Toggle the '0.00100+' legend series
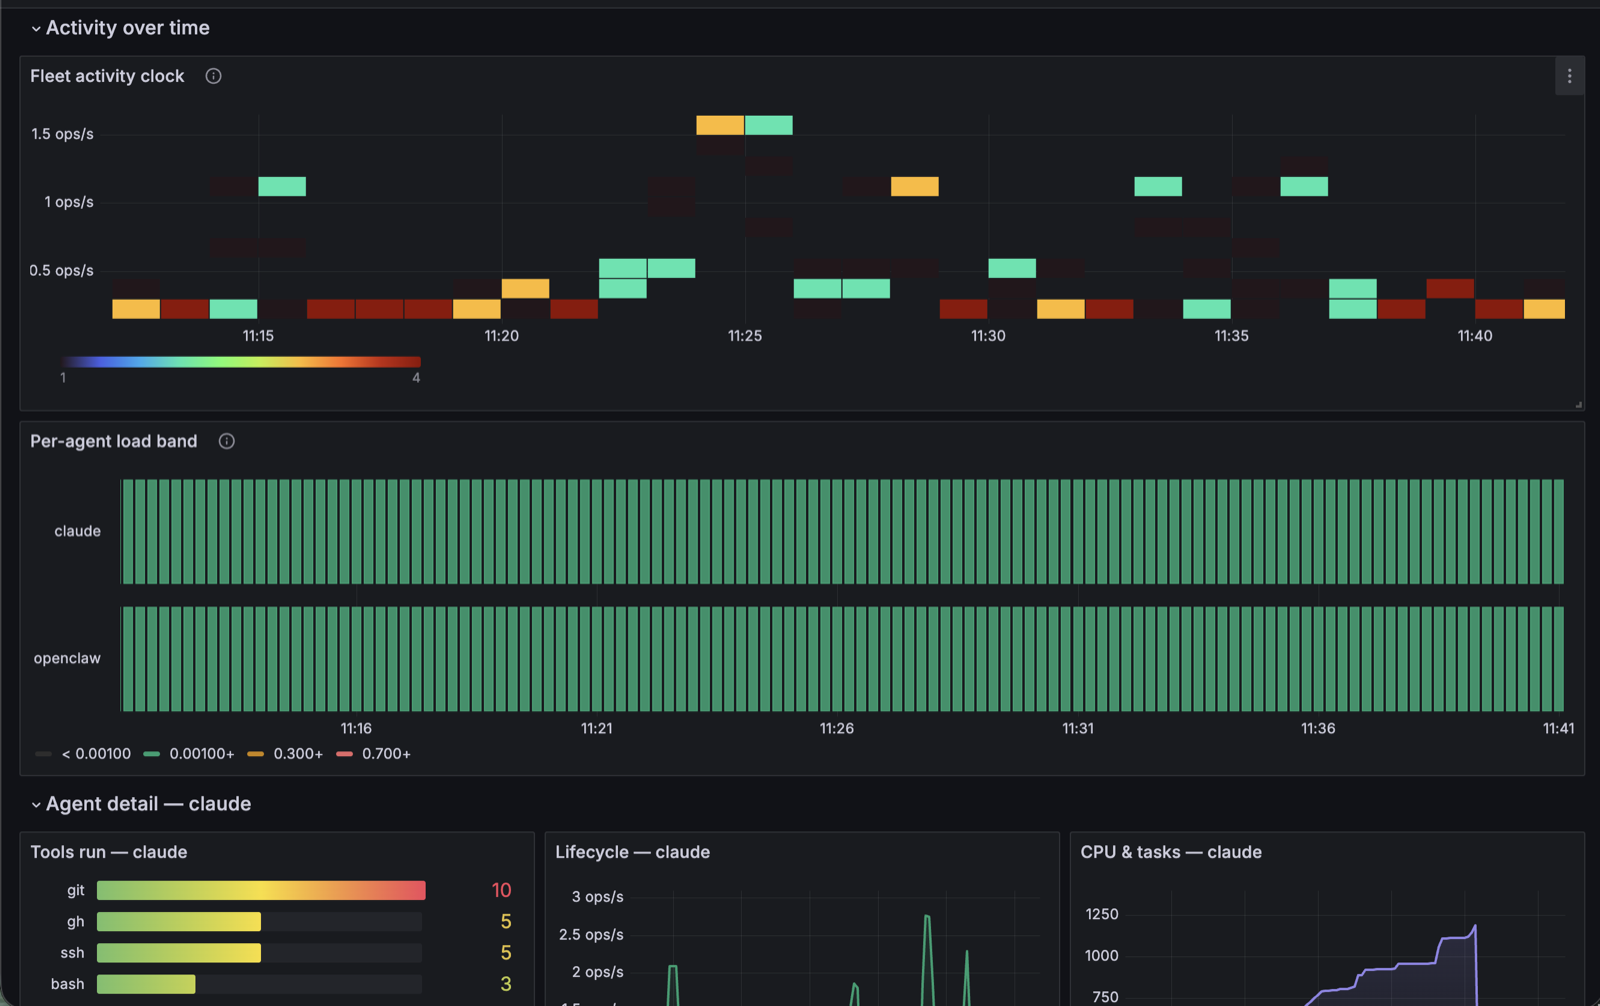The height and width of the screenshot is (1006, 1600). tap(189, 754)
